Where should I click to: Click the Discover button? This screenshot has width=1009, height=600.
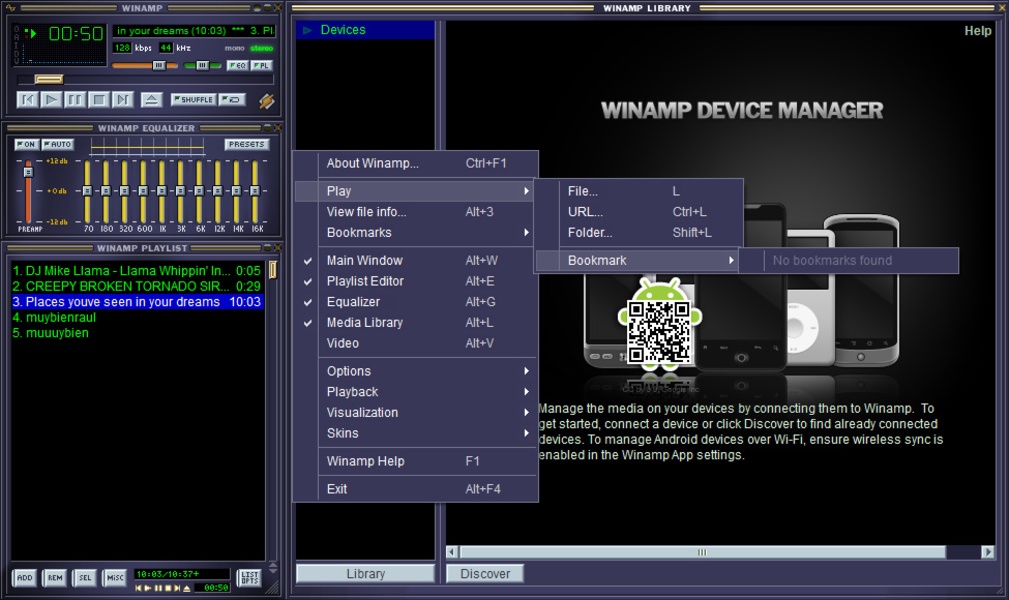tap(485, 574)
